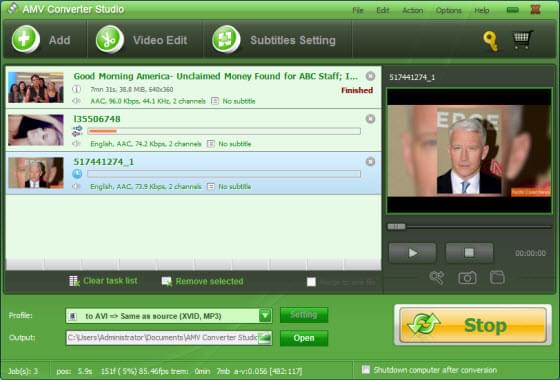Open the shopping cart purchase icon
Screen dimensions: 560x380
522,40
